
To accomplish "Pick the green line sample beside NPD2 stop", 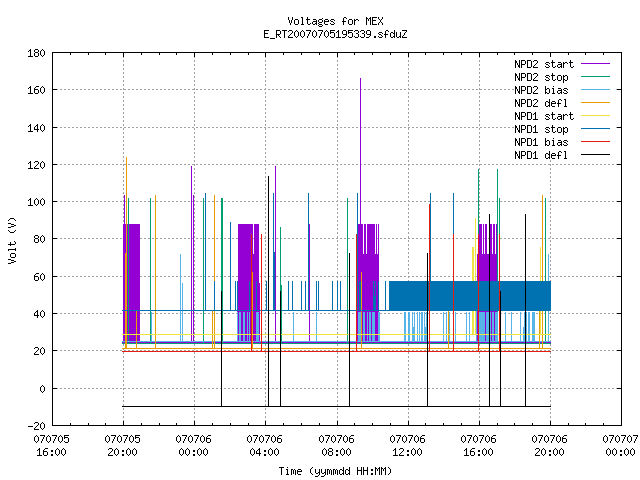I will point(595,76).
